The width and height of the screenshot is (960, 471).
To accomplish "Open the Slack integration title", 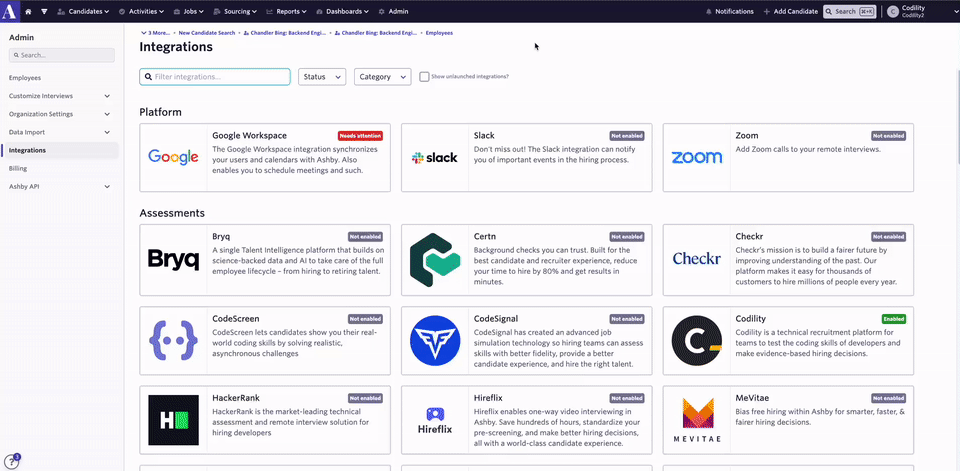I will pos(484,135).
